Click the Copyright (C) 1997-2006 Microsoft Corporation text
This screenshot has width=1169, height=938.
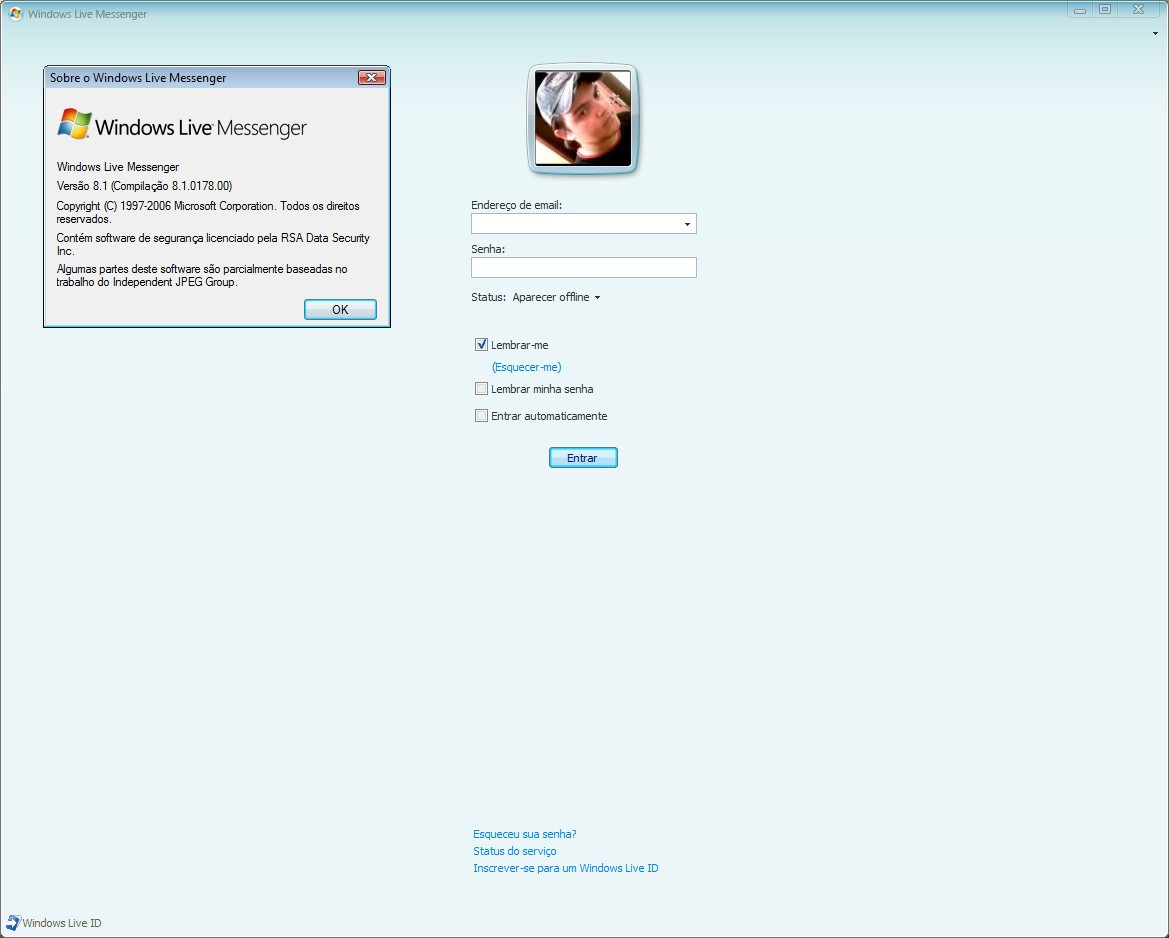coord(208,212)
